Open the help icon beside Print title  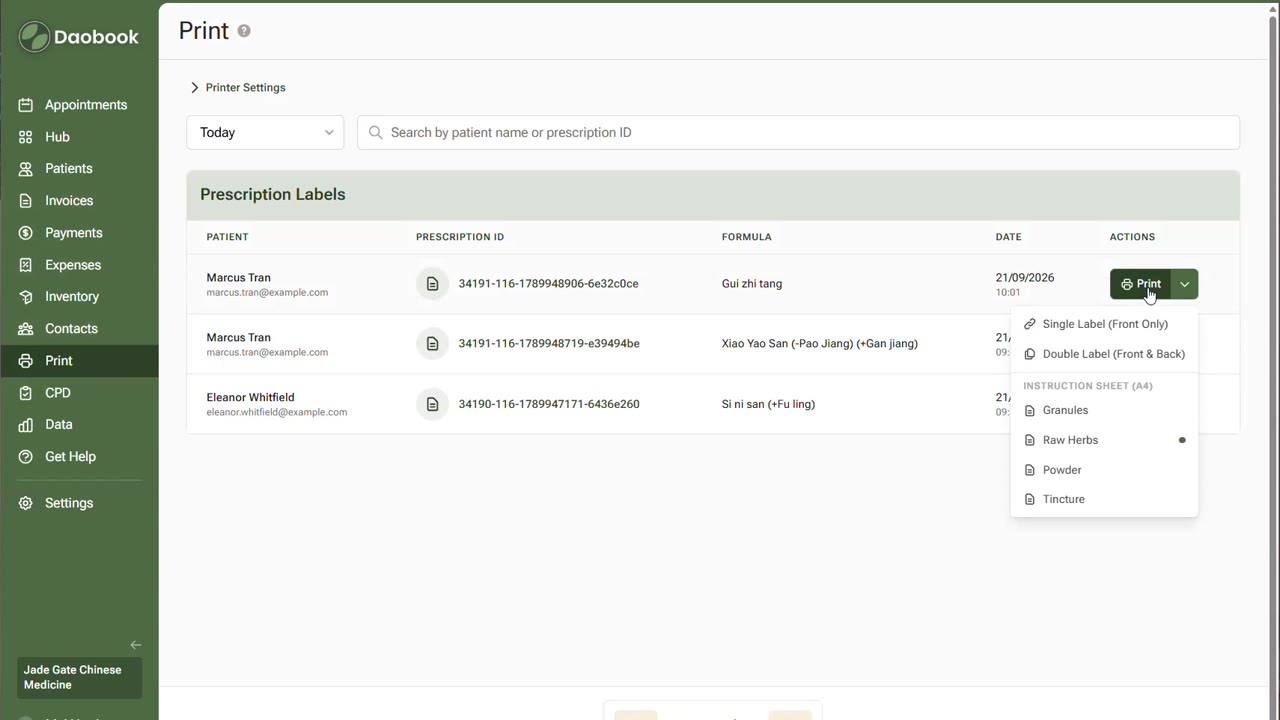tap(244, 31)
